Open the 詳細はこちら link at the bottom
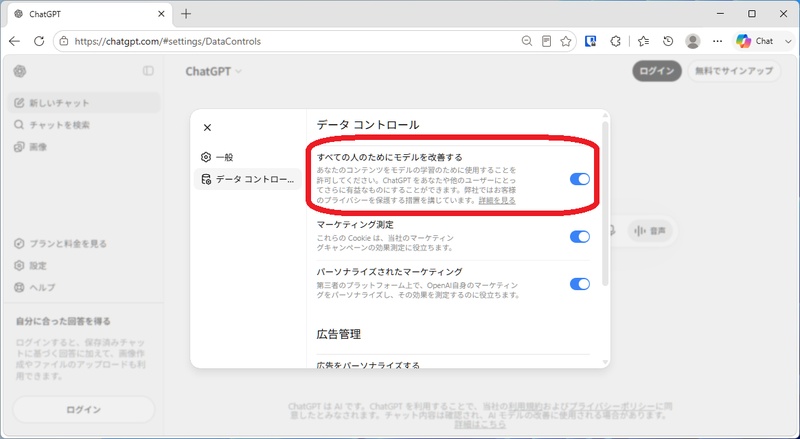This screenshot has width=800, height=439. tap(480, 424)
